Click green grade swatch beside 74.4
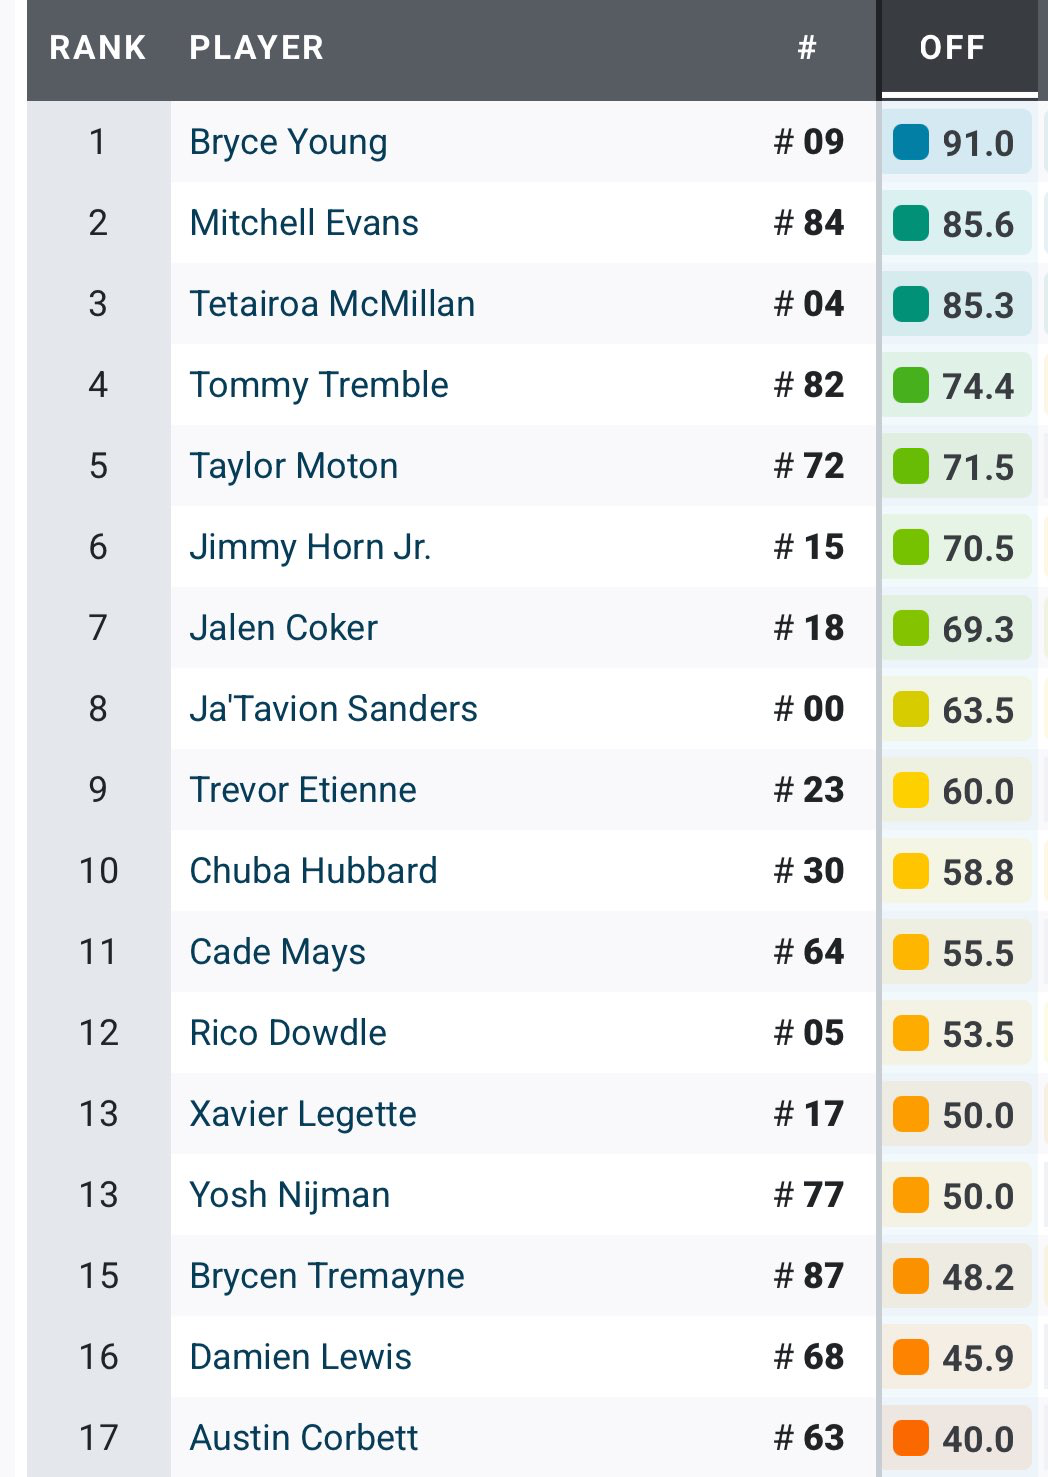This screenshot has width=1048, height=1477. (910, 386)
